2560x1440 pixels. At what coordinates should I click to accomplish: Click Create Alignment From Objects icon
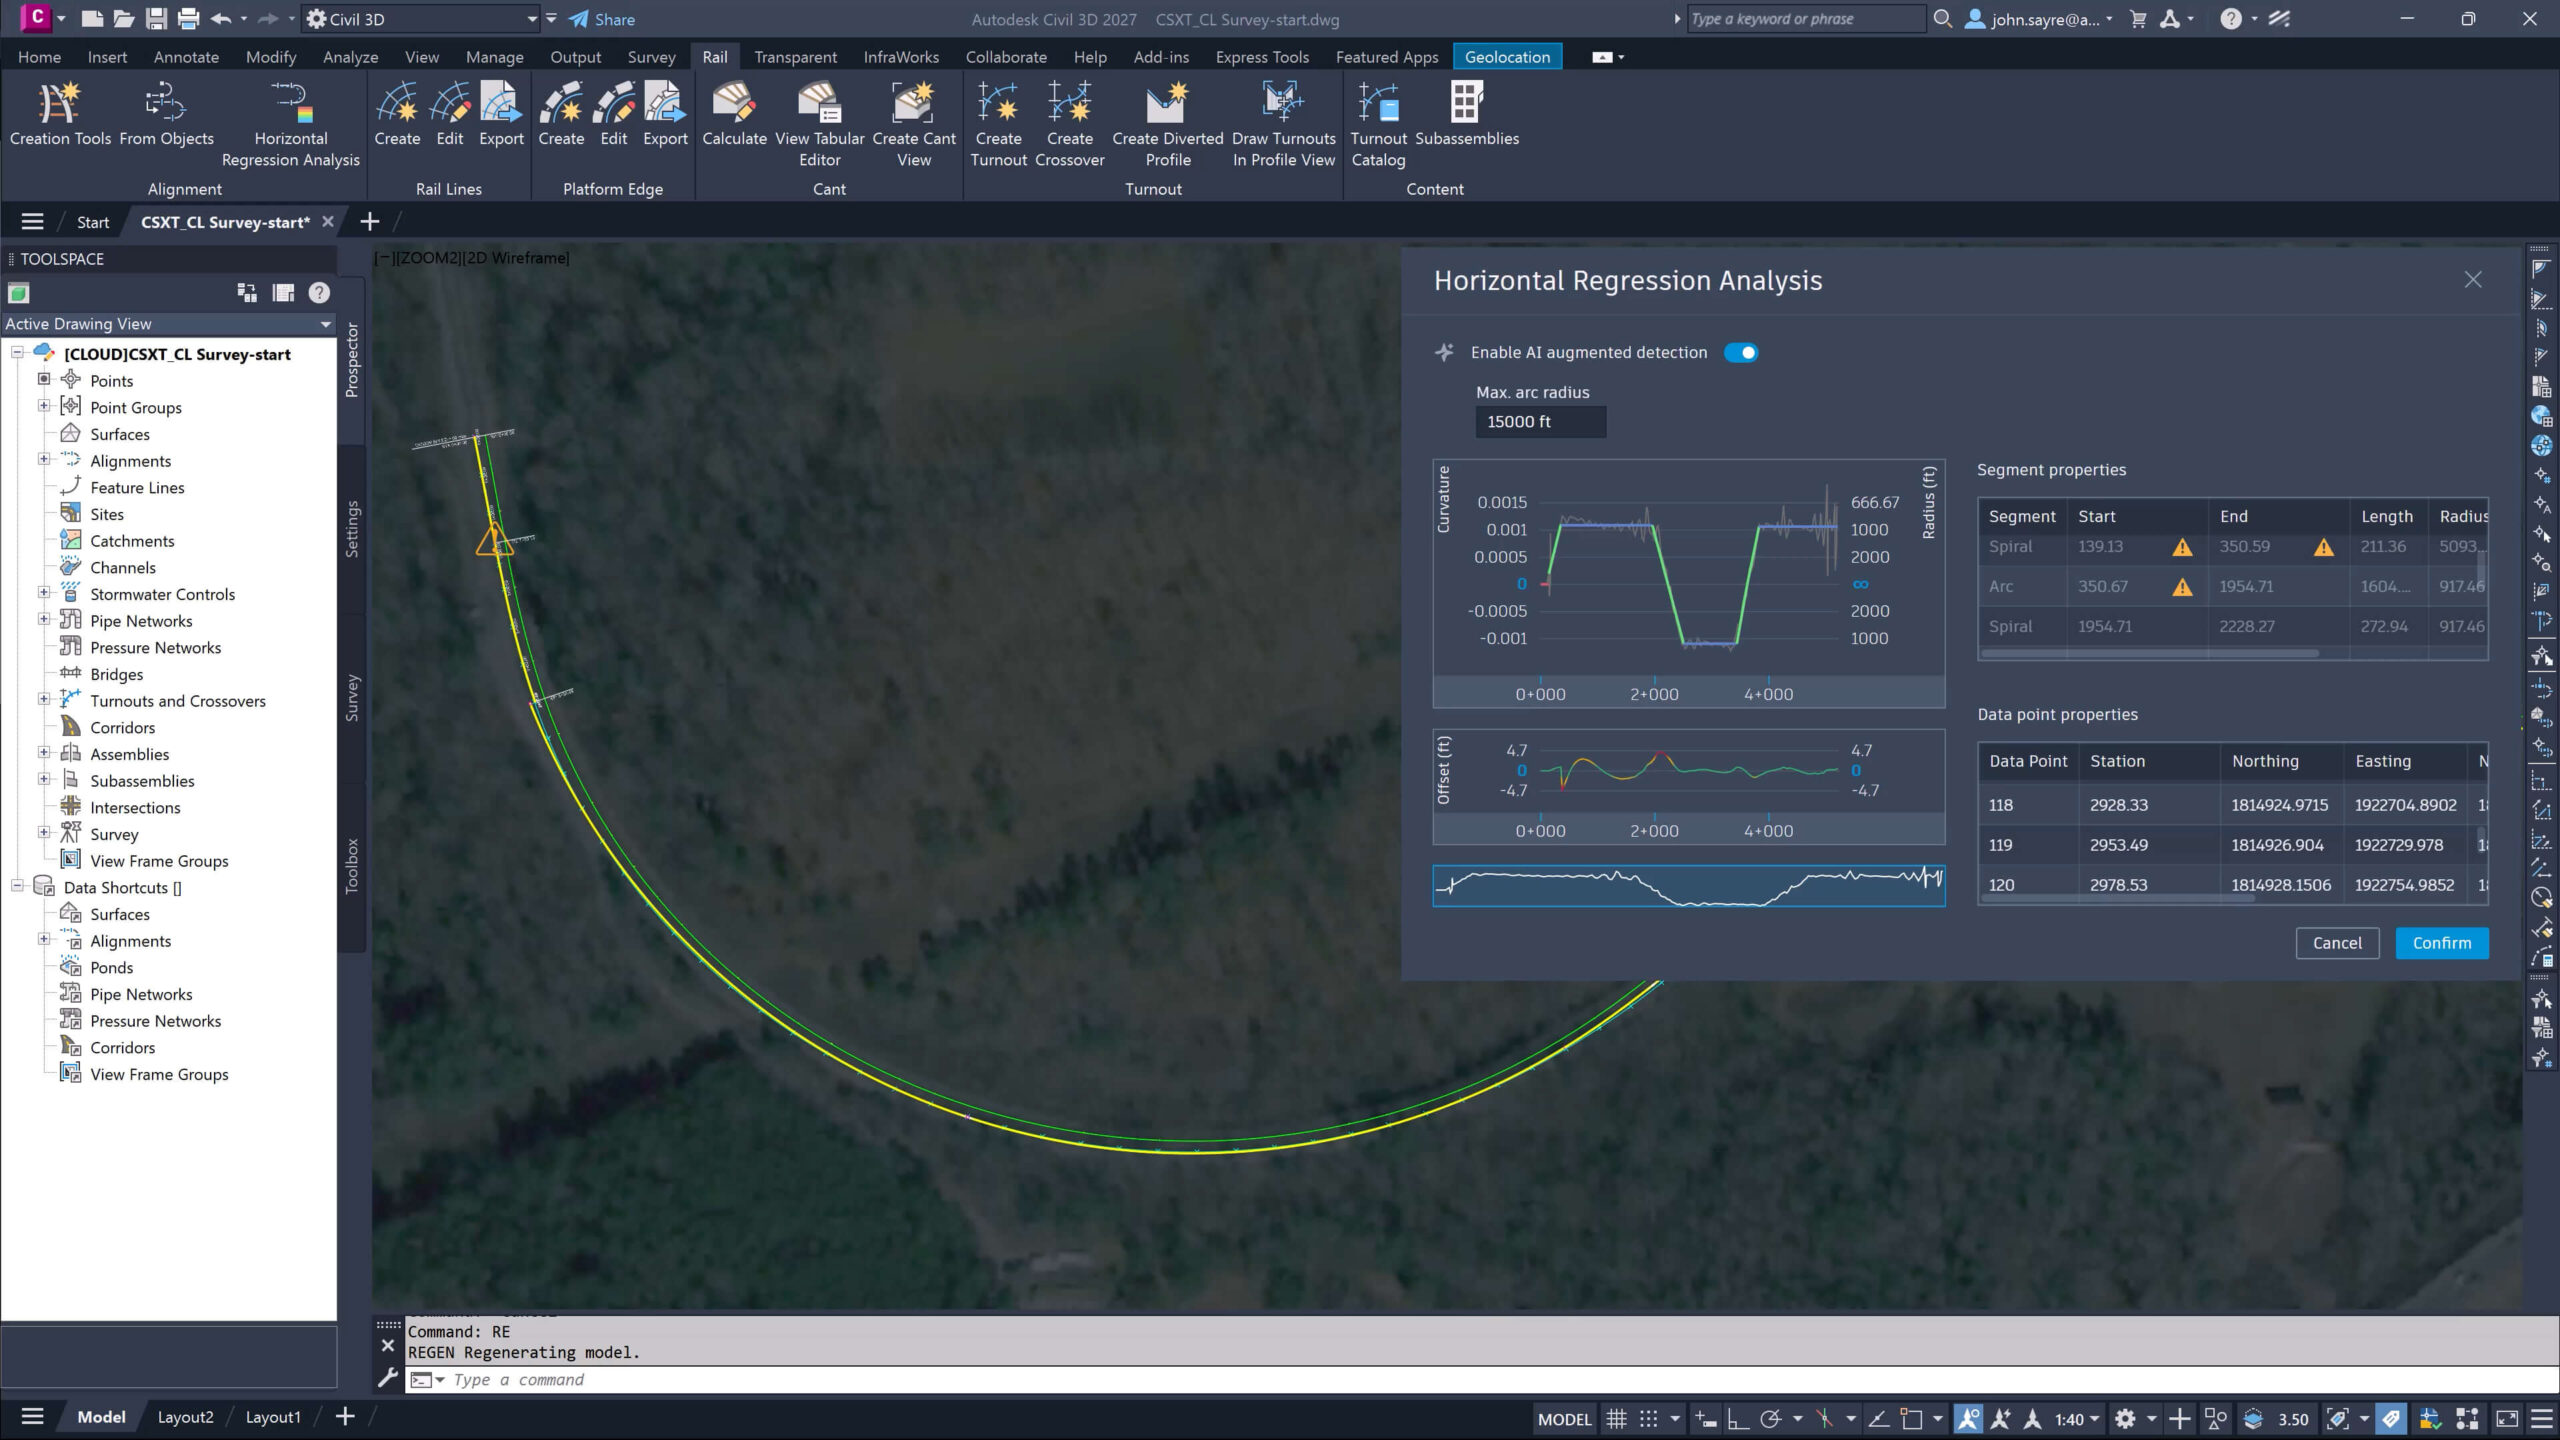point(166,115)
